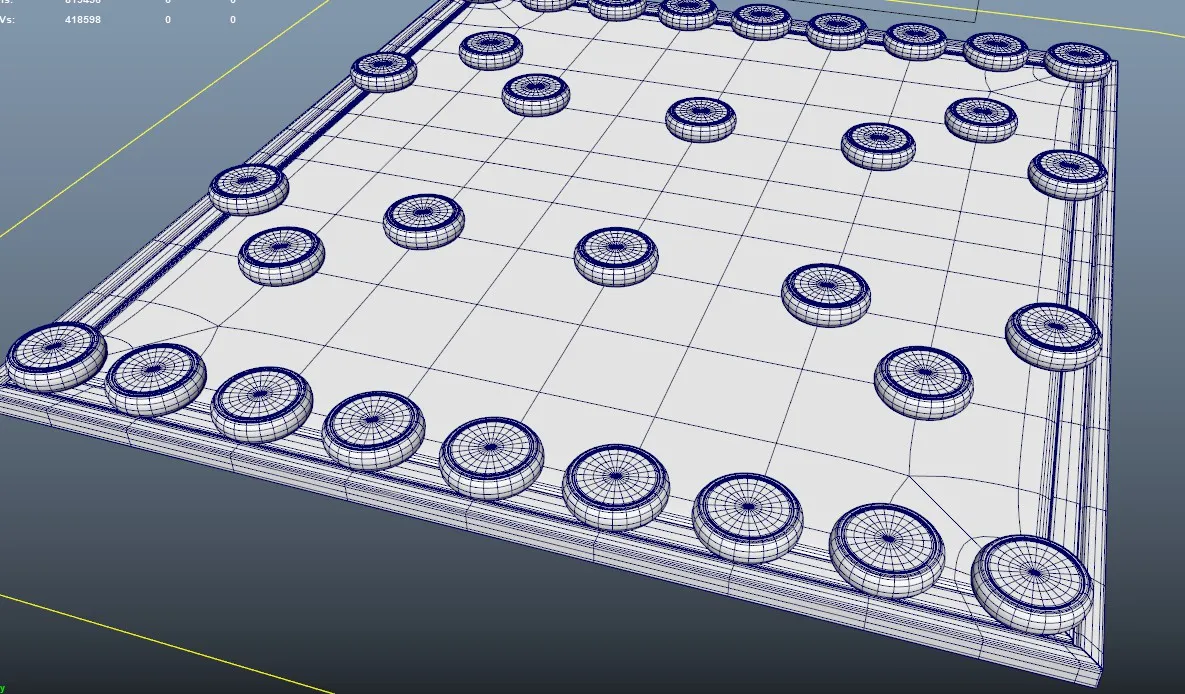Image resolution: width=1185 pixels, height=694 pixels.
Task: Click the piece at the board's center
Action: point(616,255)
